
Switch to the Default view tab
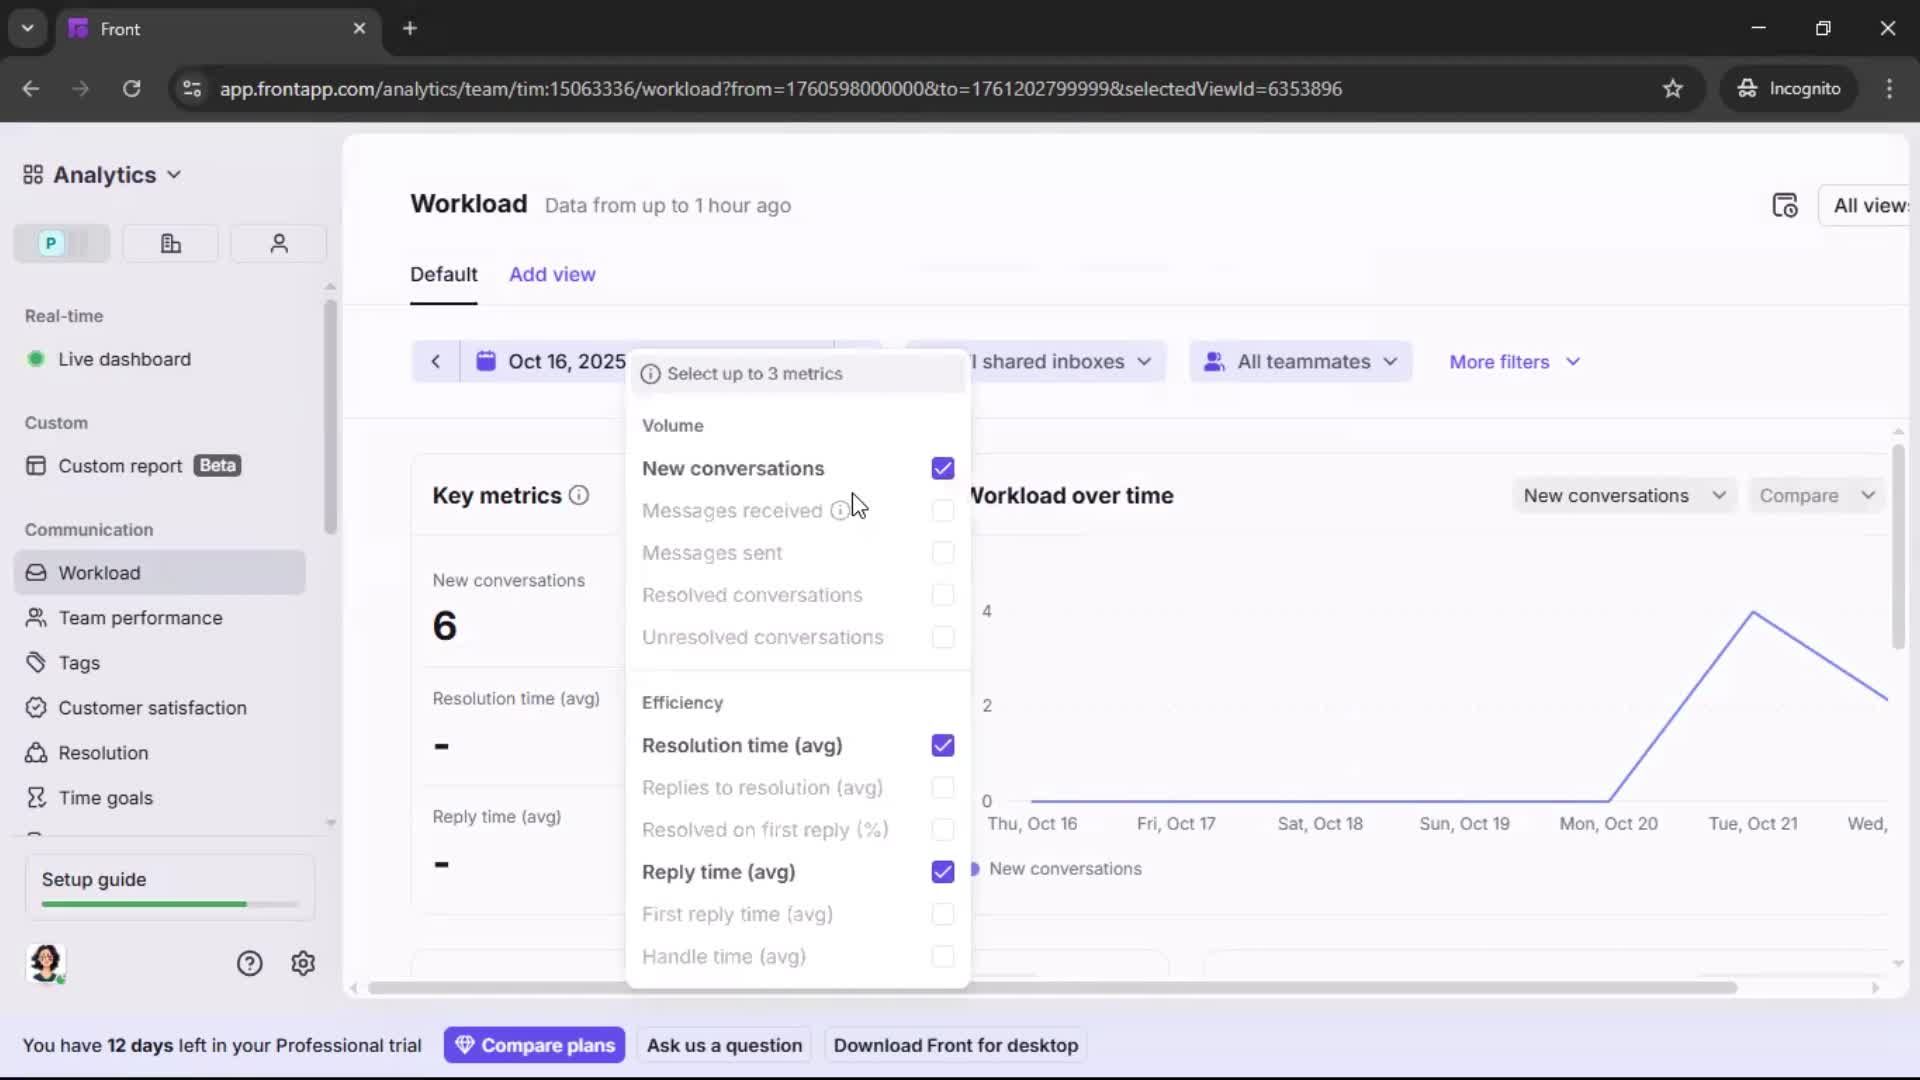click(x=444, y=274)
